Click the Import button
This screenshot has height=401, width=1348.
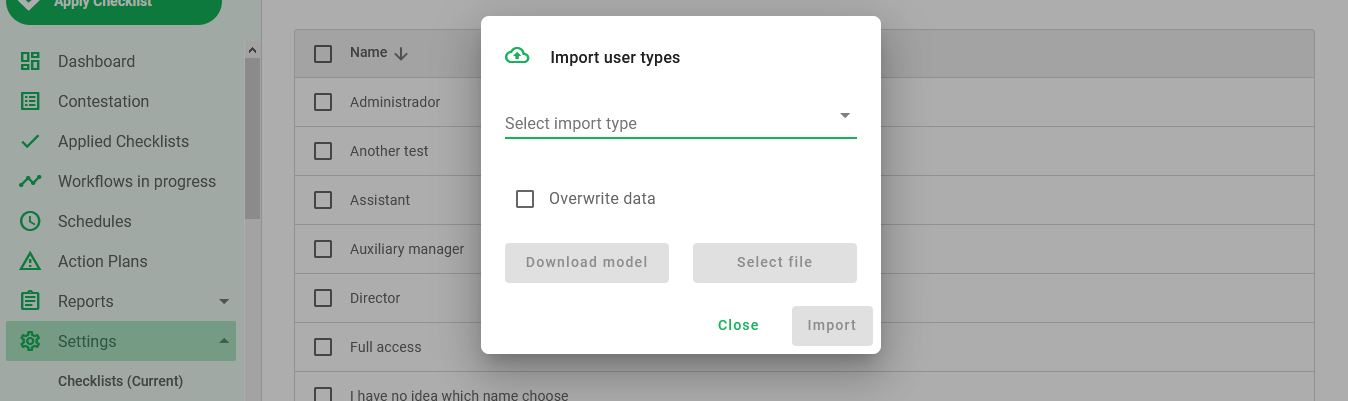832,326
